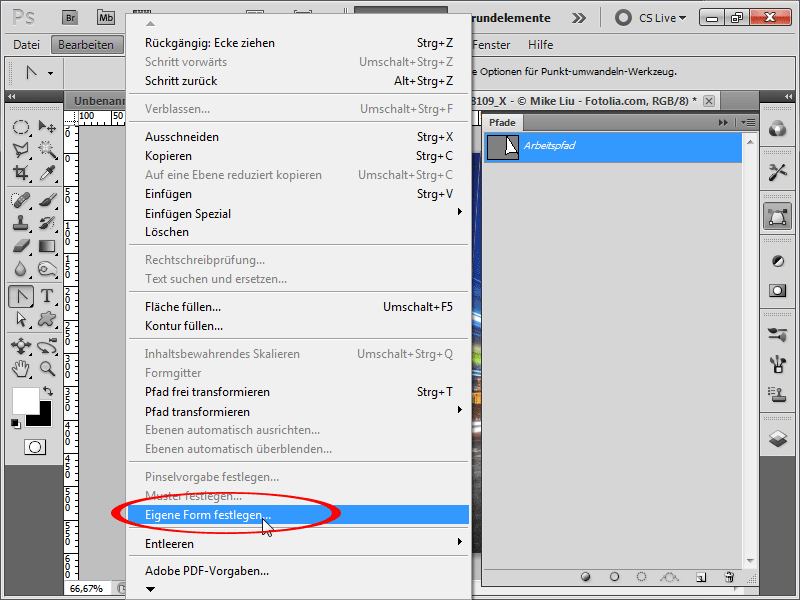
Task: Select the Path Selection arrow tool
Action: (x=20, y=319)
